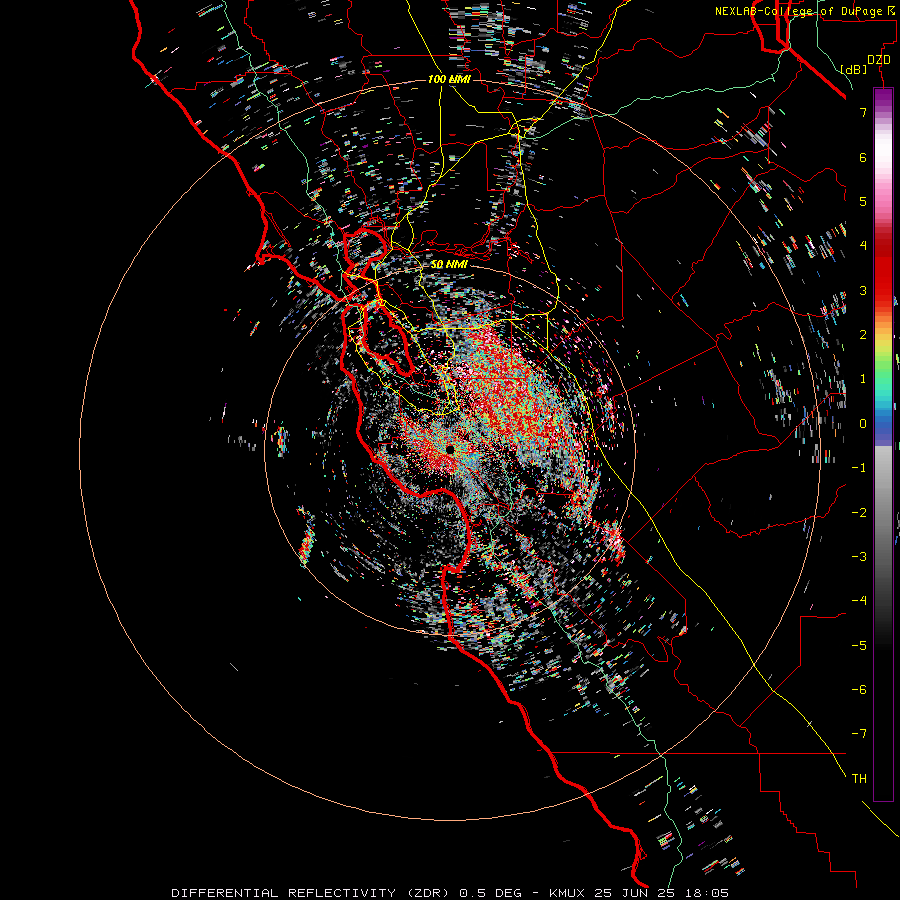Select the 6 value on the dB scale

tap(863, 157)
